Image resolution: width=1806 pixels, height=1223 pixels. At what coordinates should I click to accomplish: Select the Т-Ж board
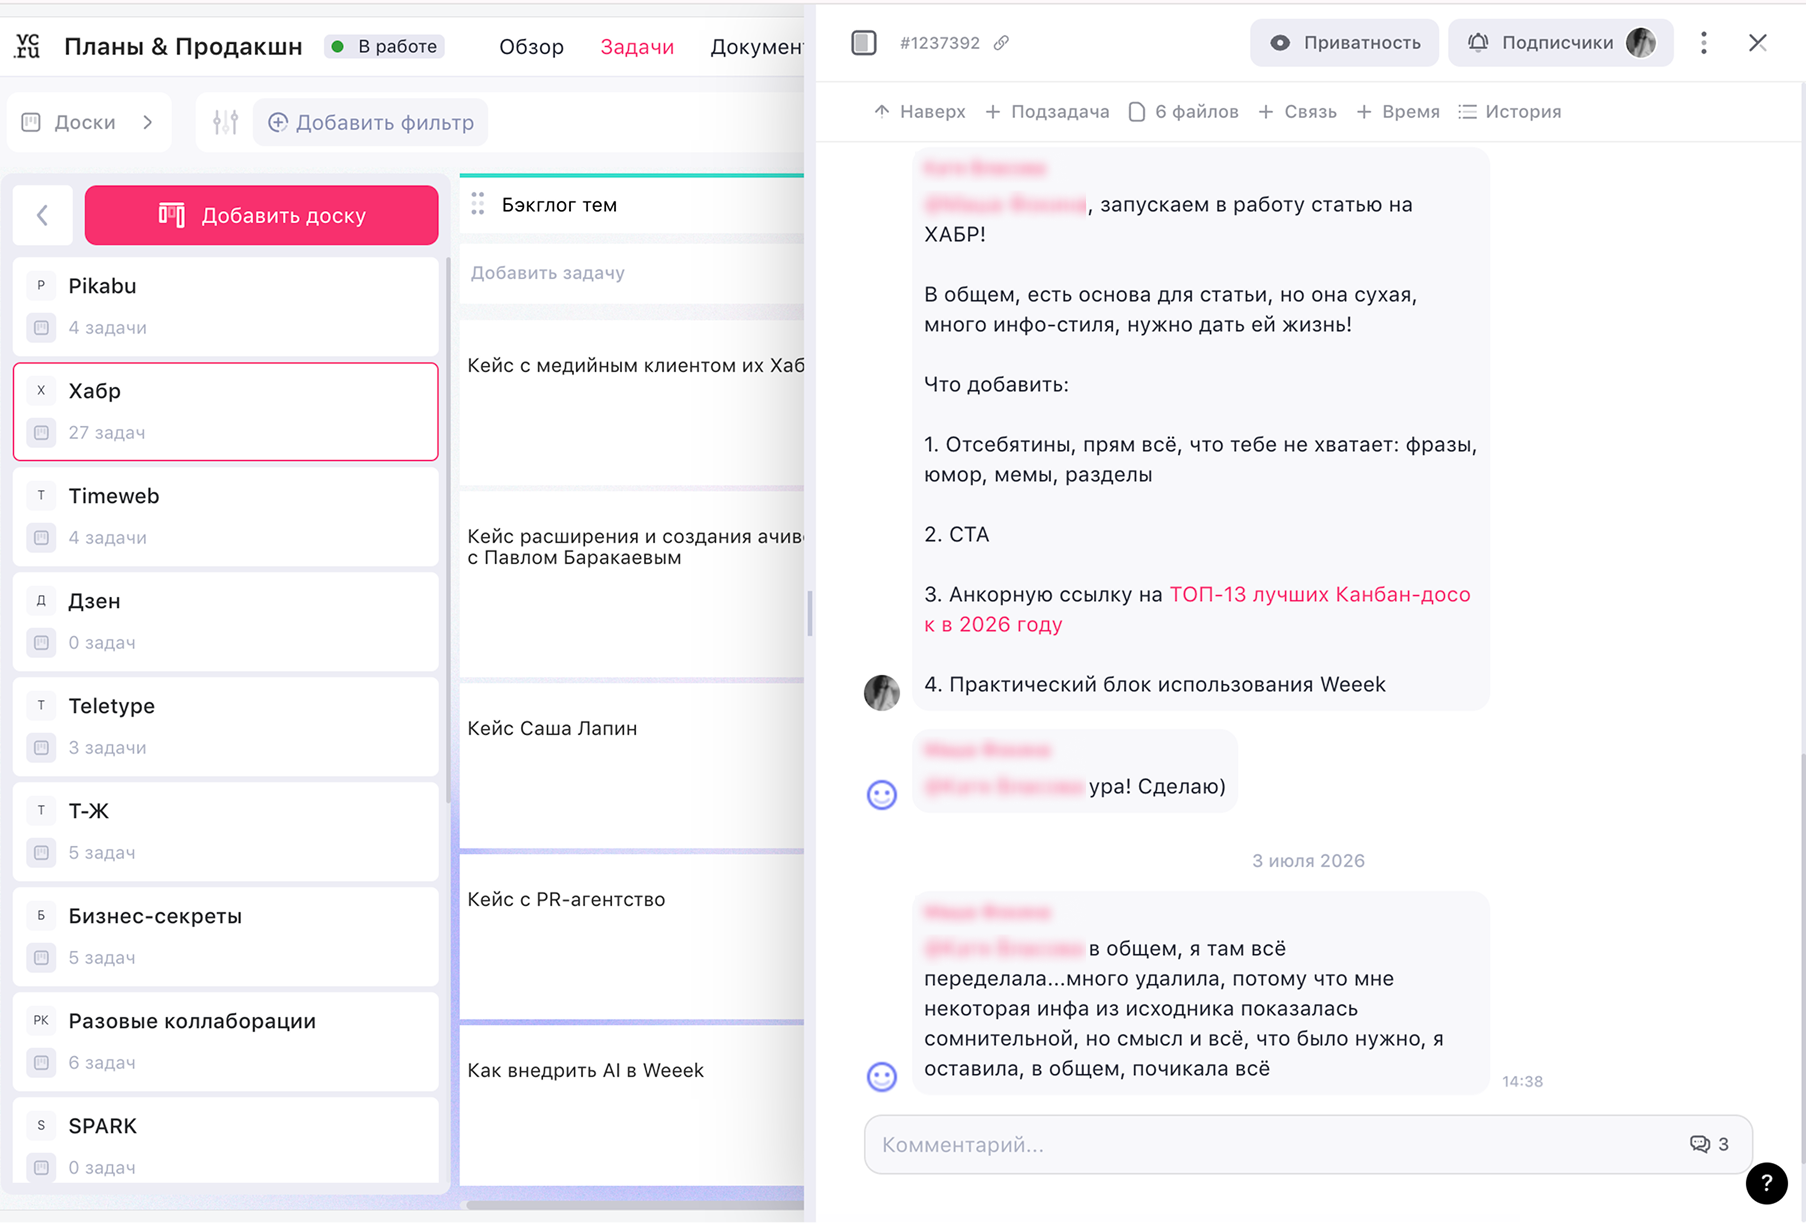point(226,831)
